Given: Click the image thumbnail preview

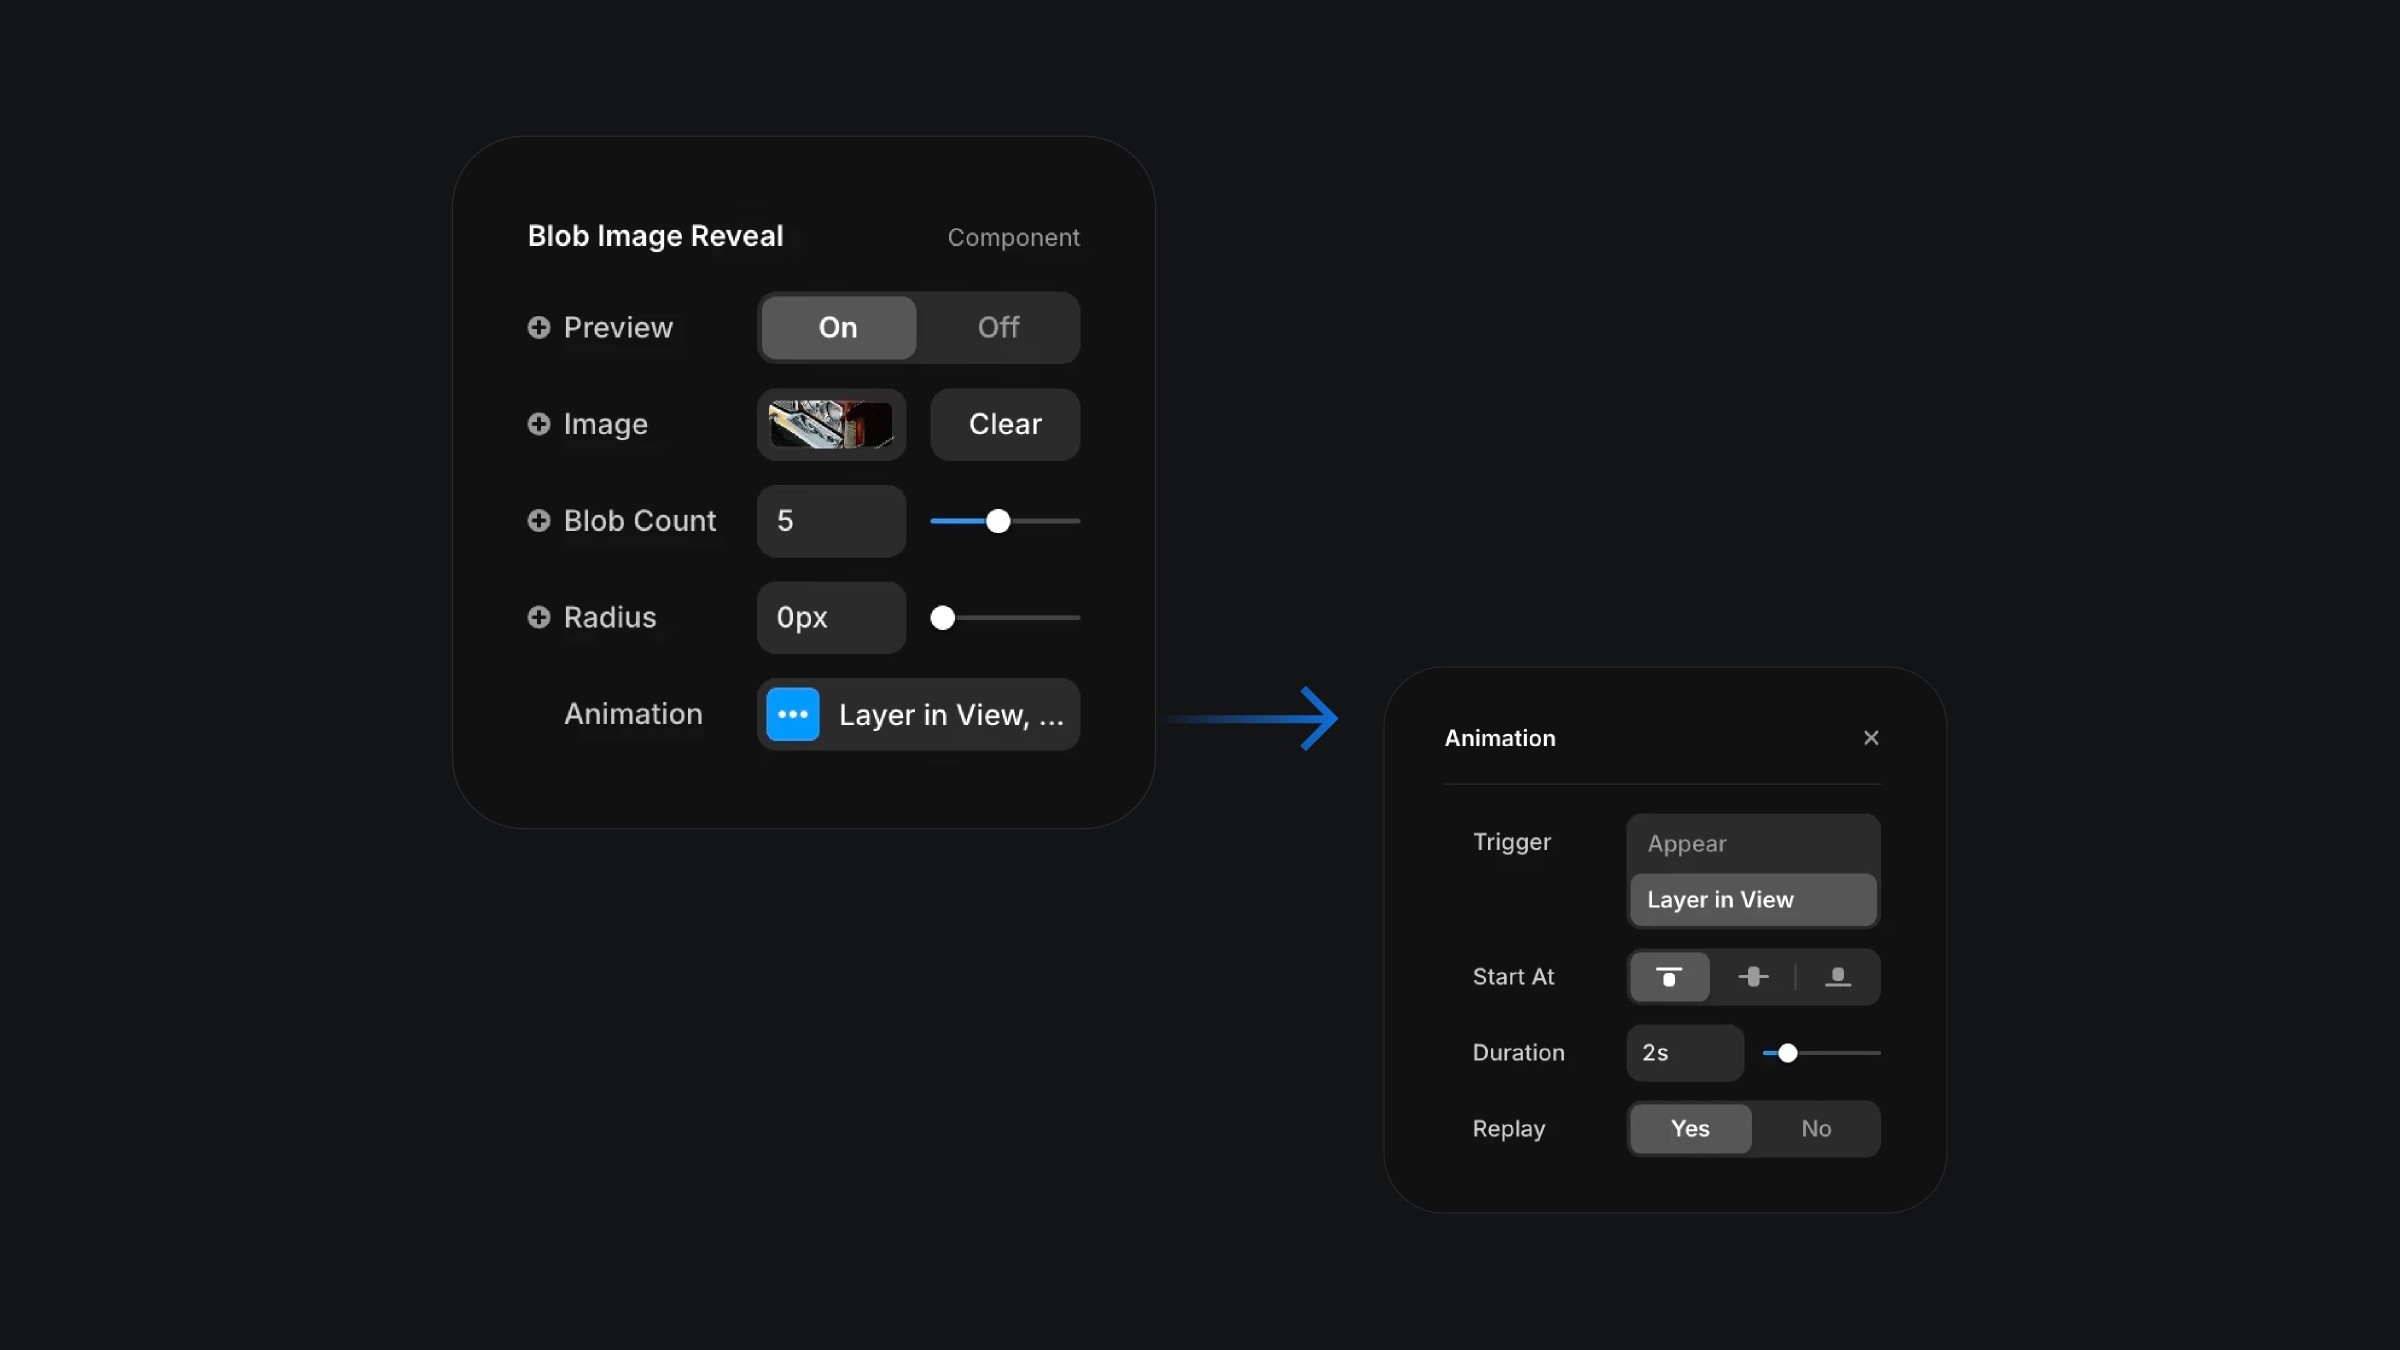Looking at the screenshot, I should 831,424.
